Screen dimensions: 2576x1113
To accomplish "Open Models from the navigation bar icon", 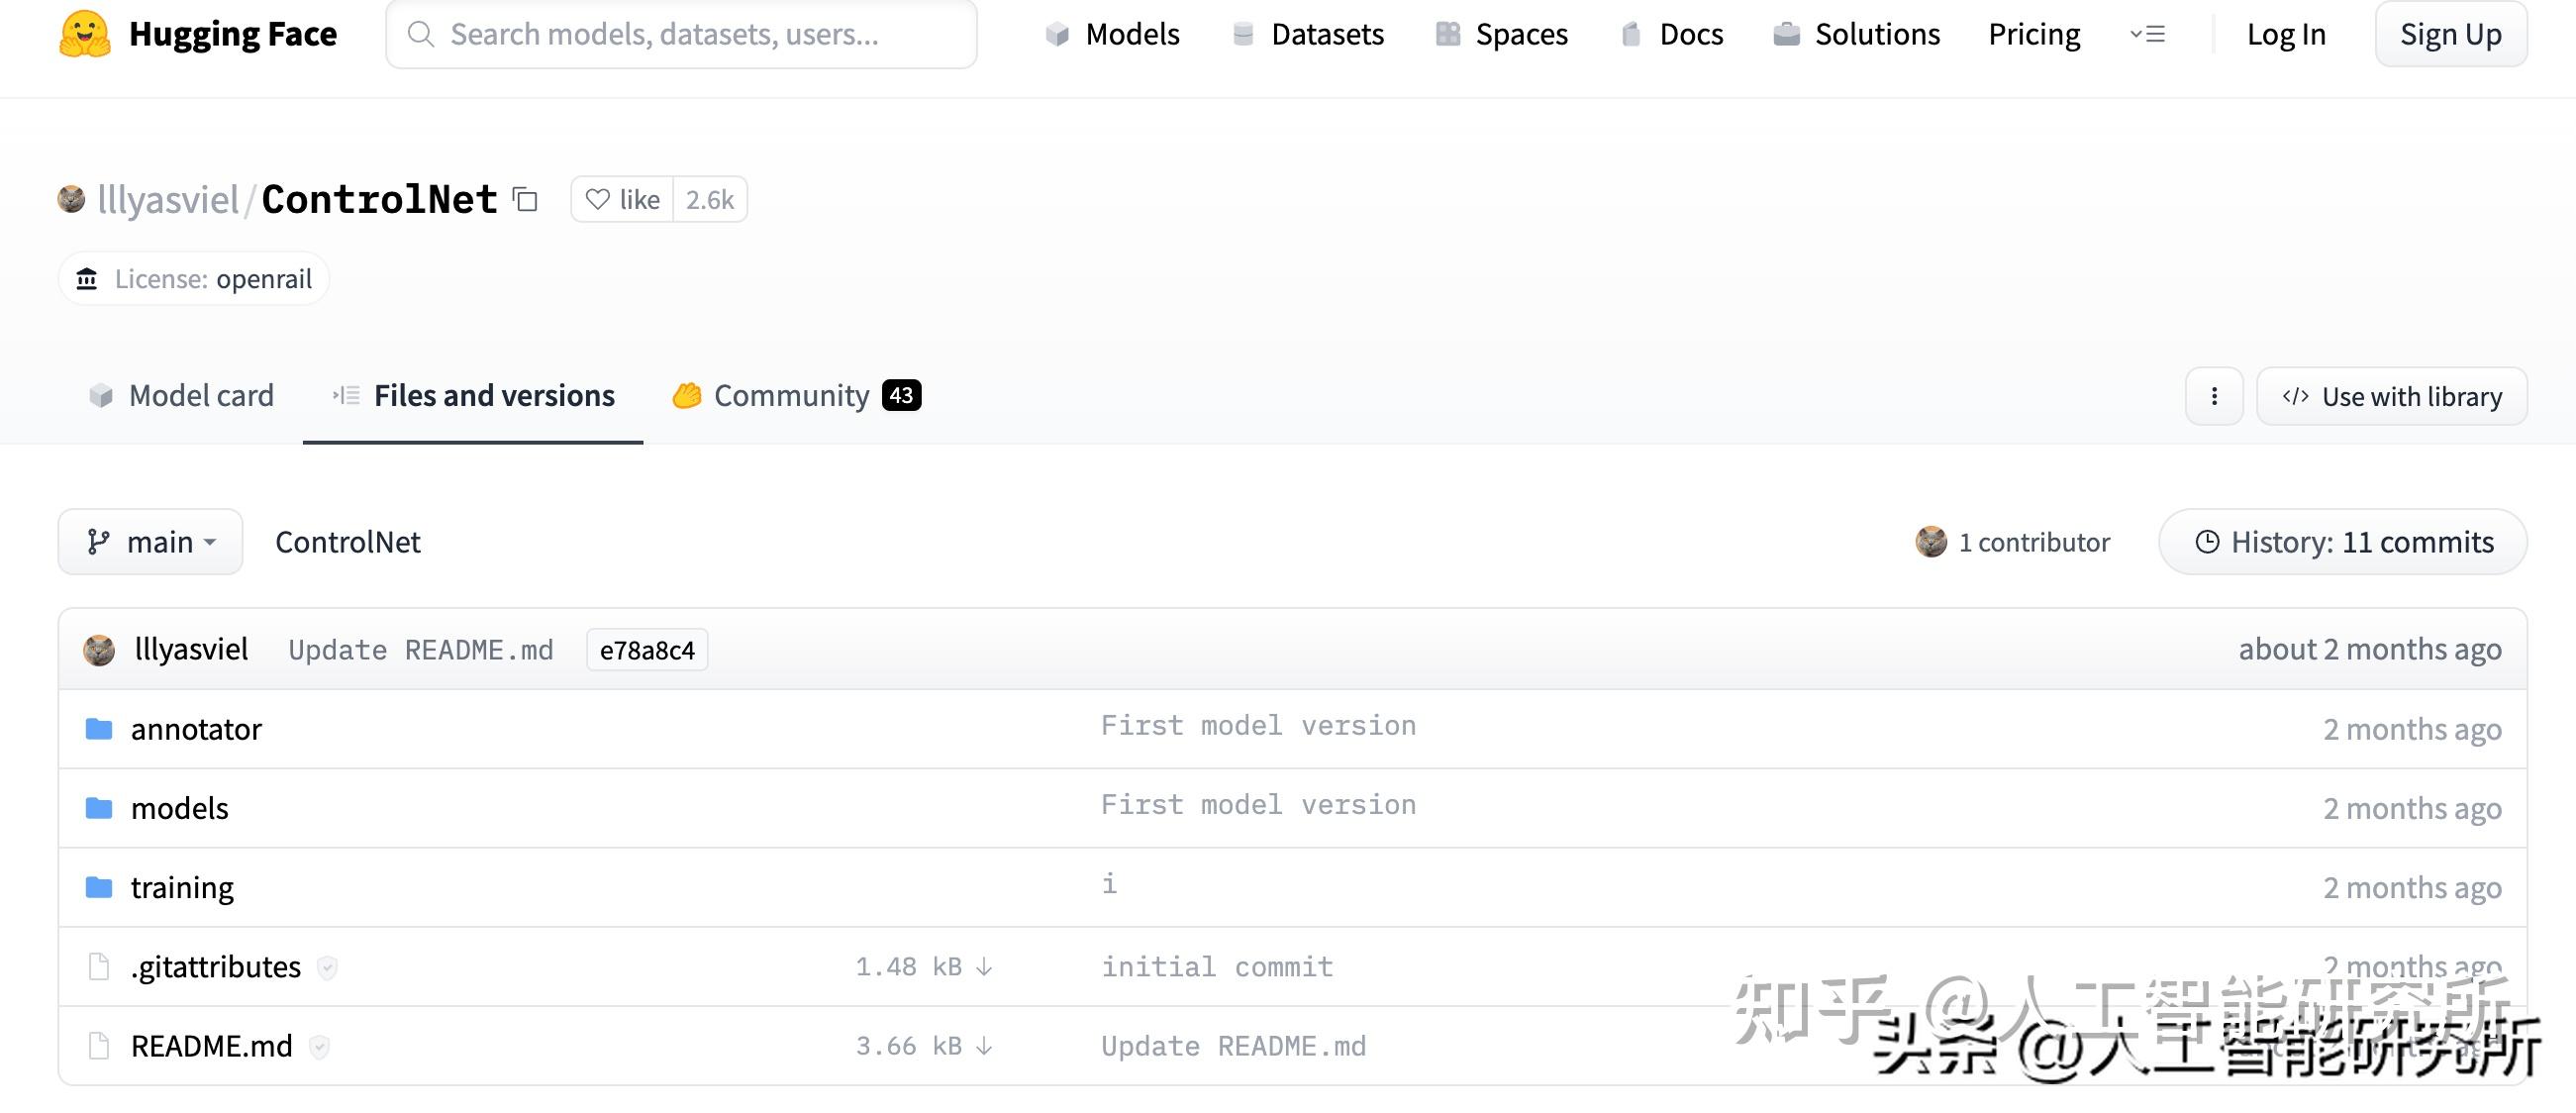I will point(1057,33).
